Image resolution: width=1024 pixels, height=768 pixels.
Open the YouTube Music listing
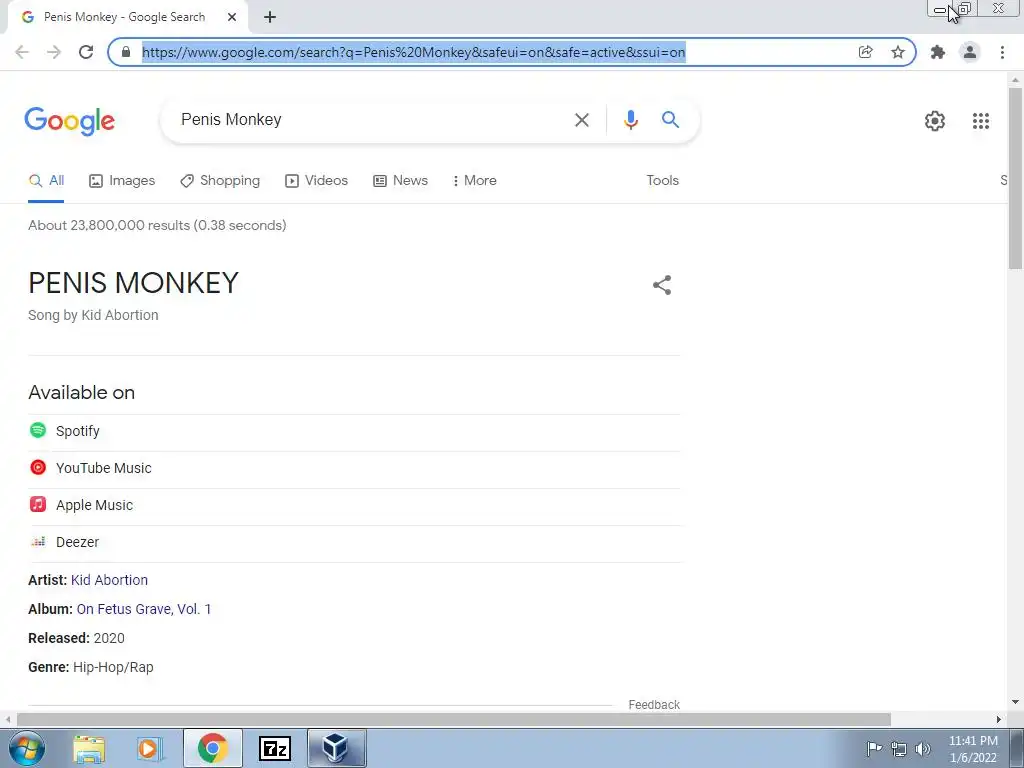coord(354,468)
